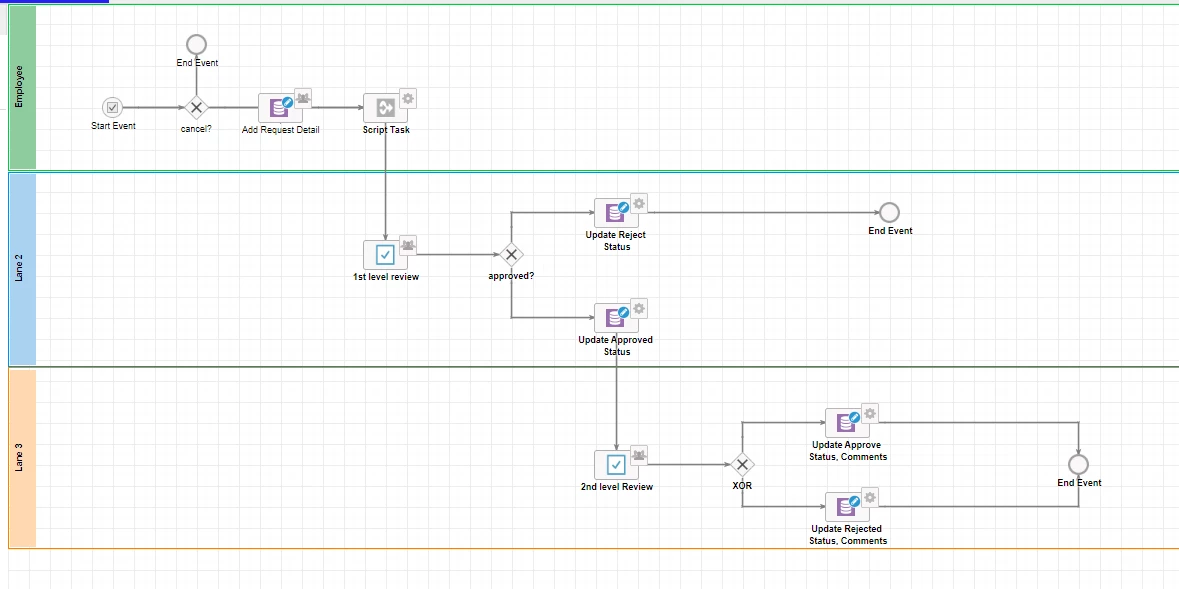Select the End Event in the Employee lane
The image size is (1179, 589).
point(196,44)
